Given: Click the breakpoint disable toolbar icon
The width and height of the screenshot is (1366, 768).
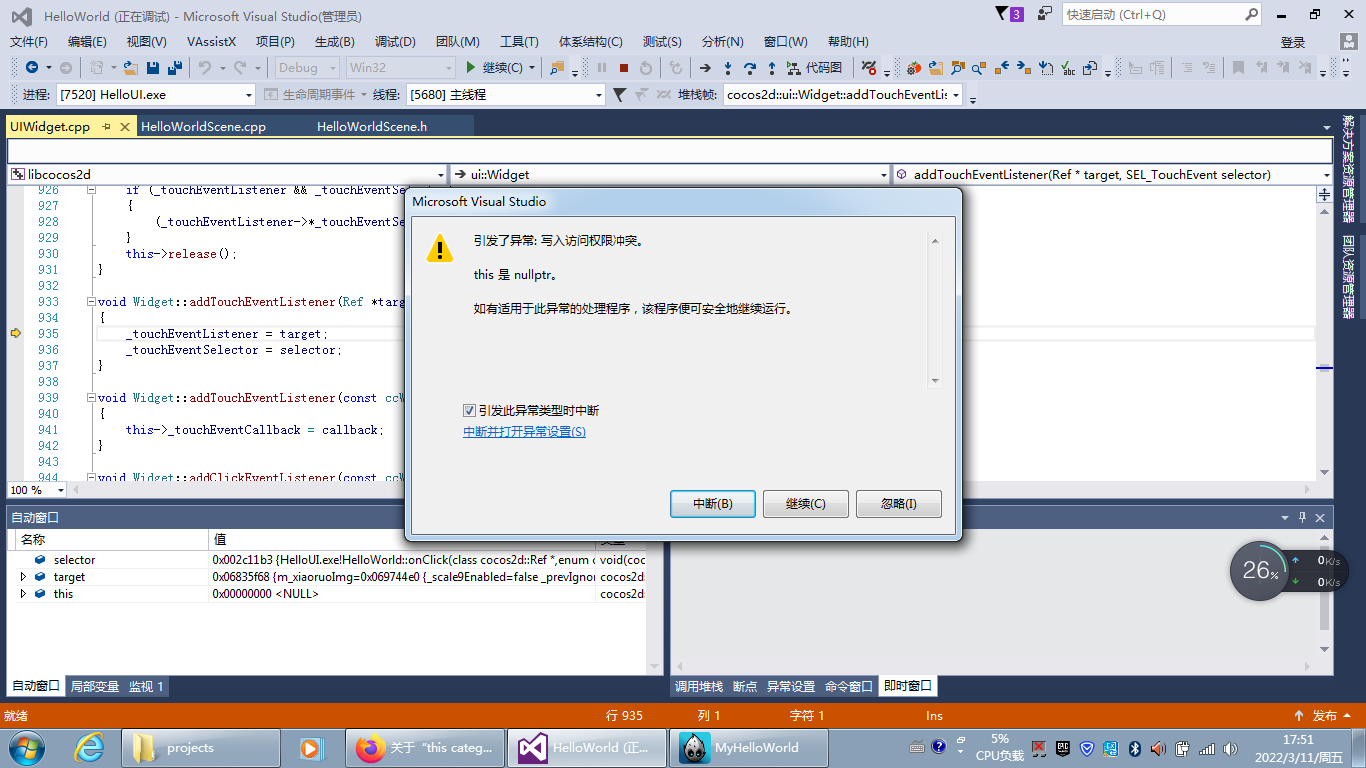Looking at the screenshot, I should pyautogui.click(x=868, y=68).
